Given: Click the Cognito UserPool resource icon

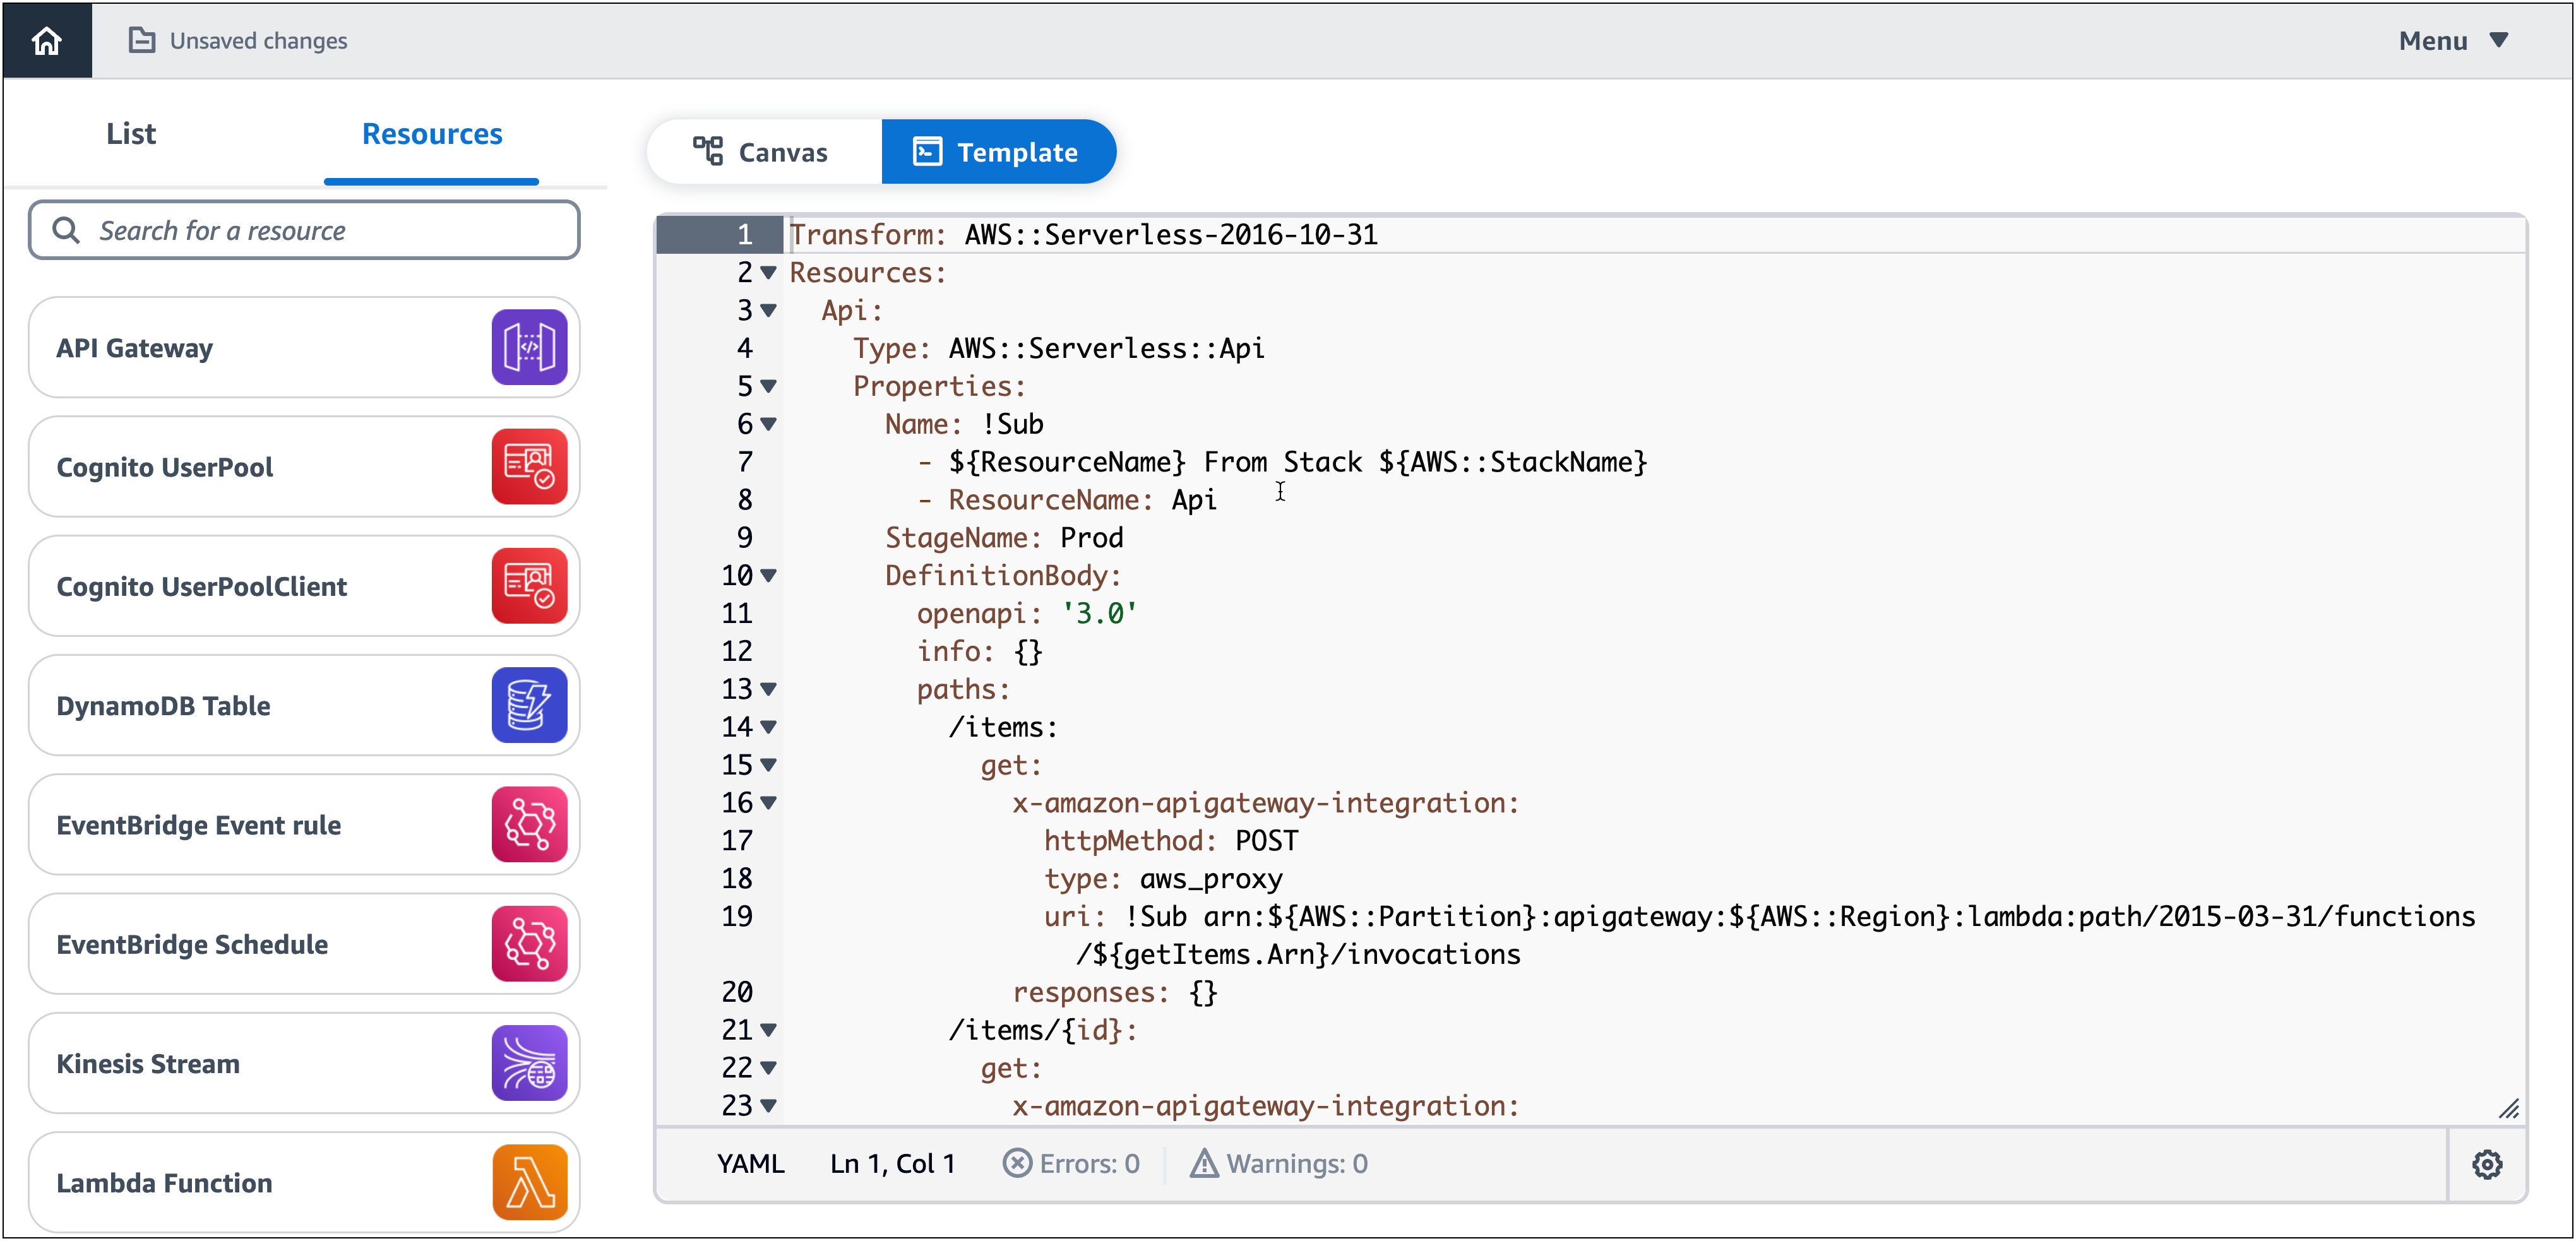Looking at the screenshot, I should 529,468.
